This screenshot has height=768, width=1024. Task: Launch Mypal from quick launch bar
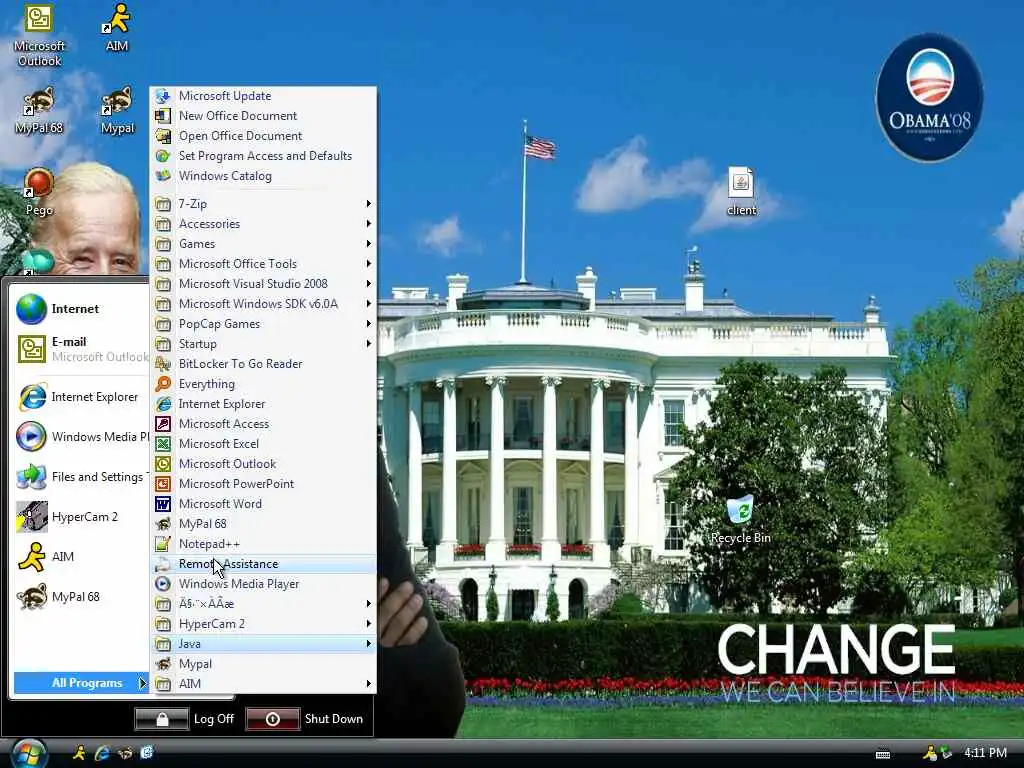(x=125, y=753)
